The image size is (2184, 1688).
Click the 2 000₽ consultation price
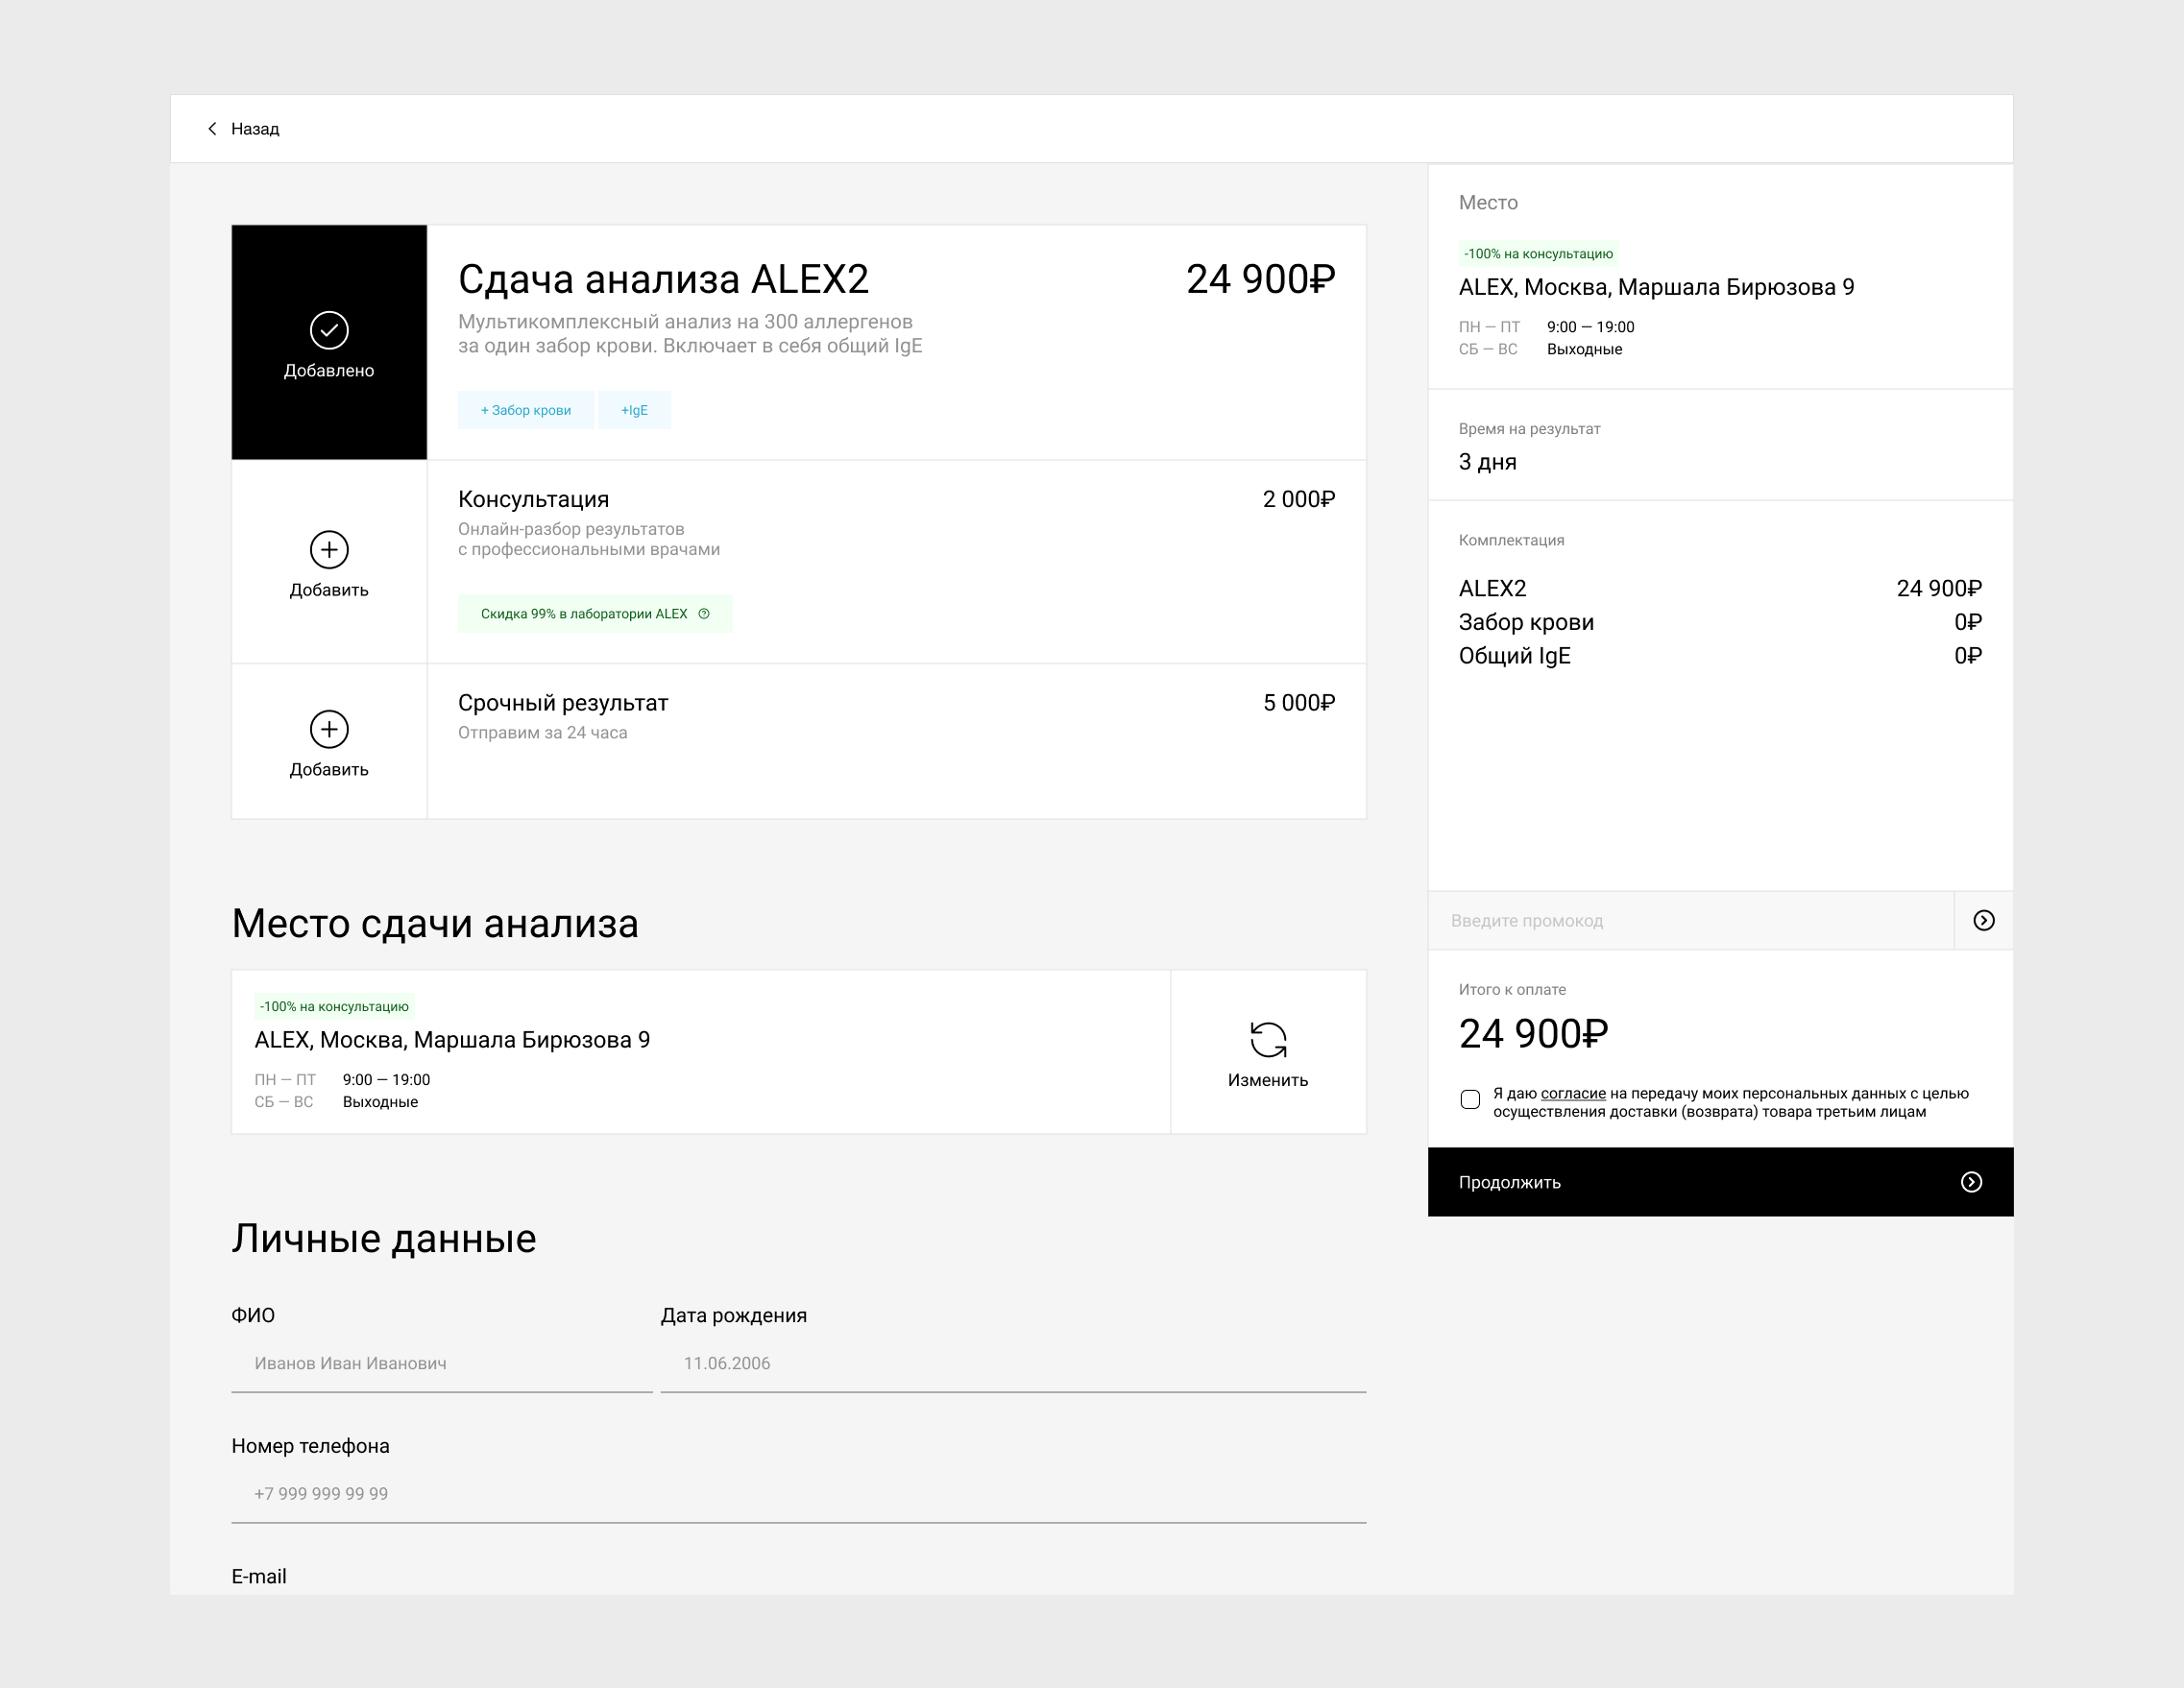click(1298, 499)
